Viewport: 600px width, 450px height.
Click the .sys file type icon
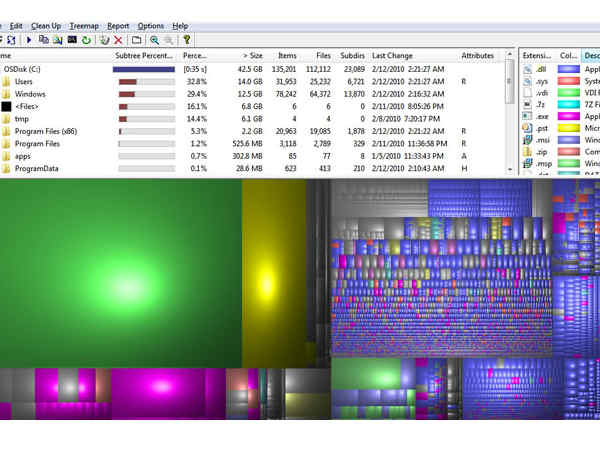[528, 81]
